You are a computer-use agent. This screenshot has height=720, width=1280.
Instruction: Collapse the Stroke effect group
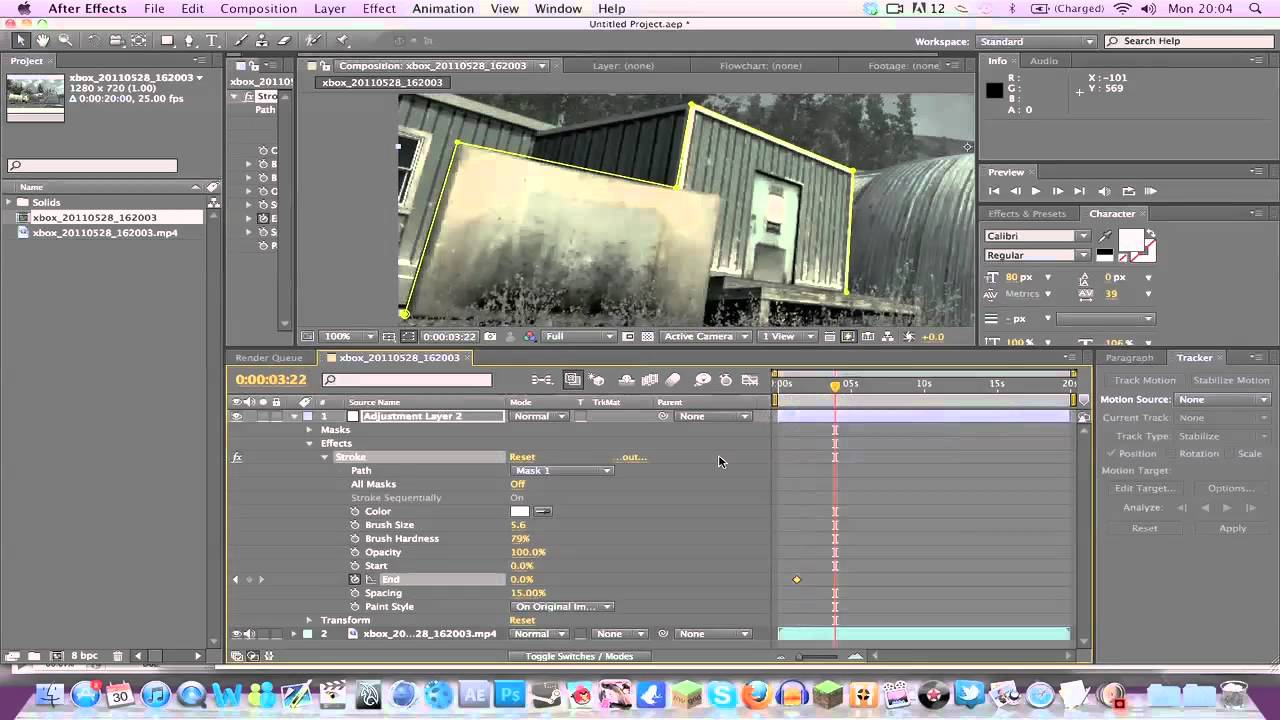pos(324,457)
